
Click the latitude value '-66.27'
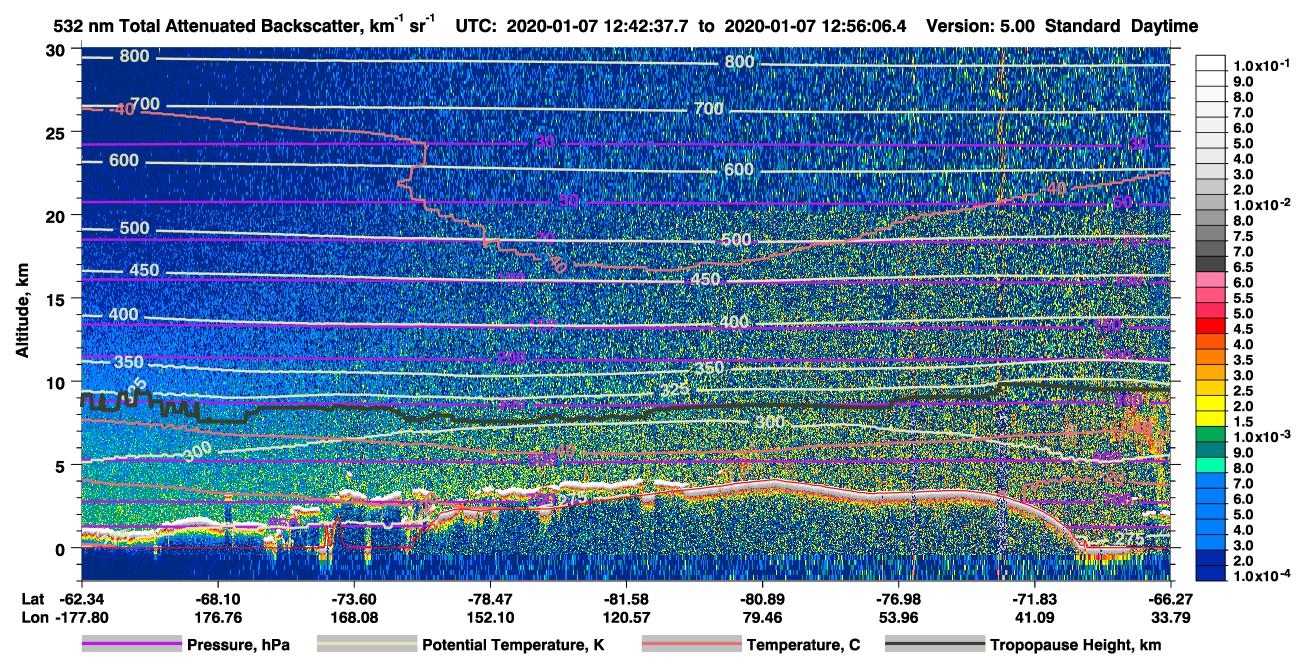click(1170, 600)
